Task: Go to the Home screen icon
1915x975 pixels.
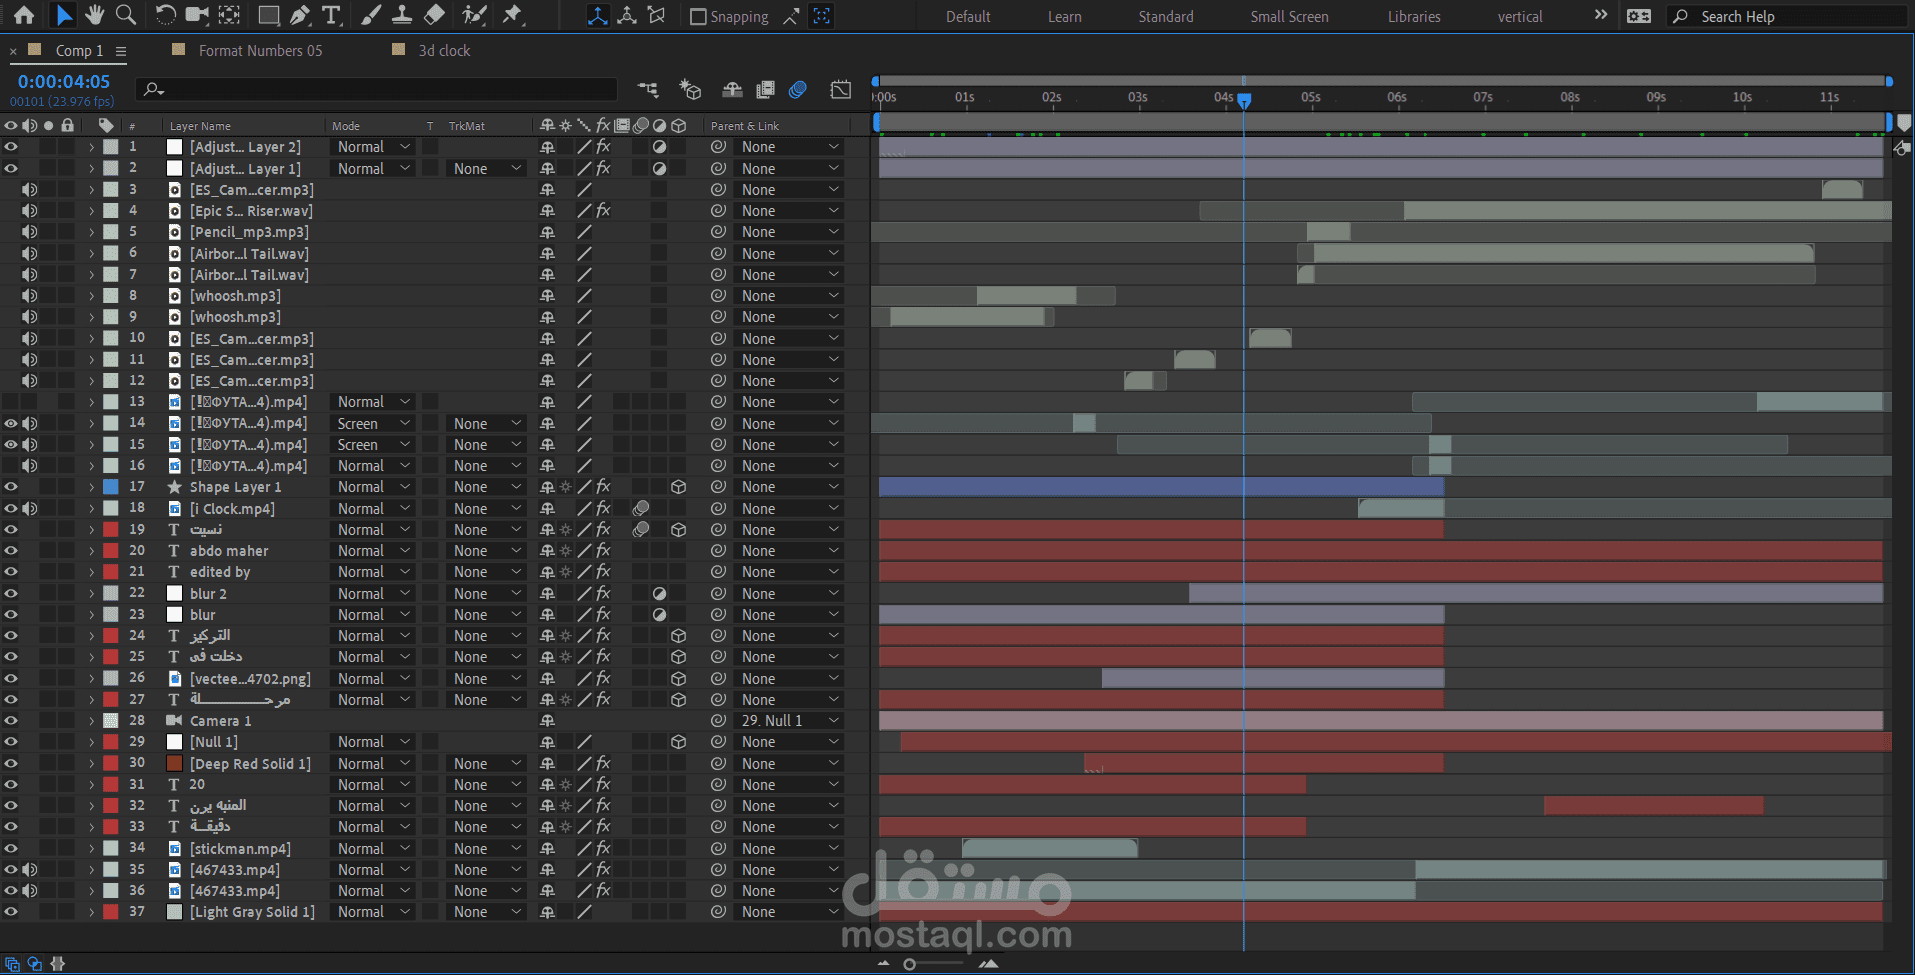Action: (x=24, y=15)
